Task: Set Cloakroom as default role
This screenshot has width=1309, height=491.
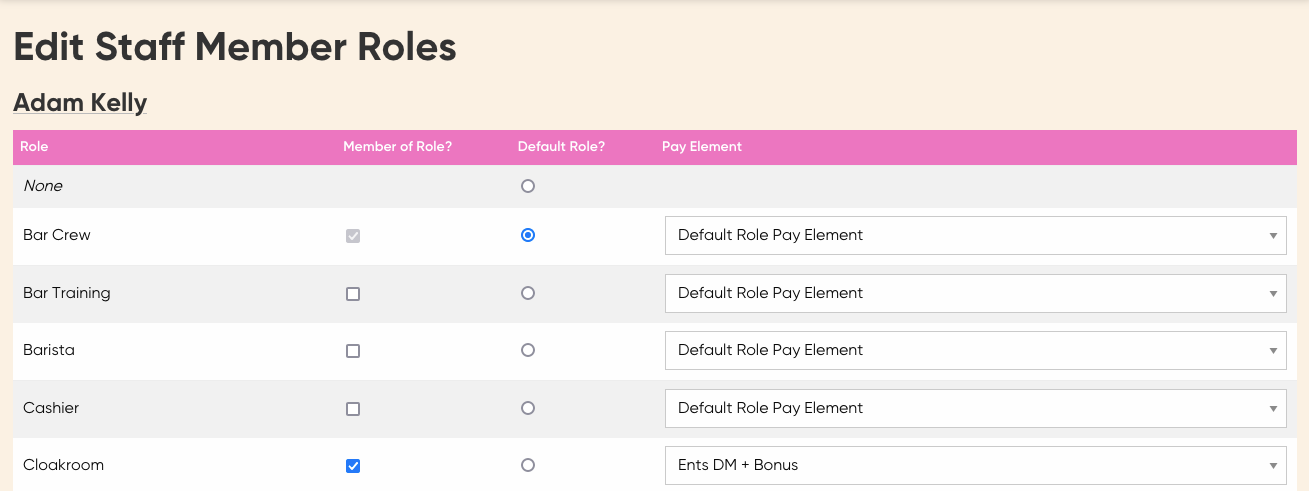Action: click(x=528, y=465)
